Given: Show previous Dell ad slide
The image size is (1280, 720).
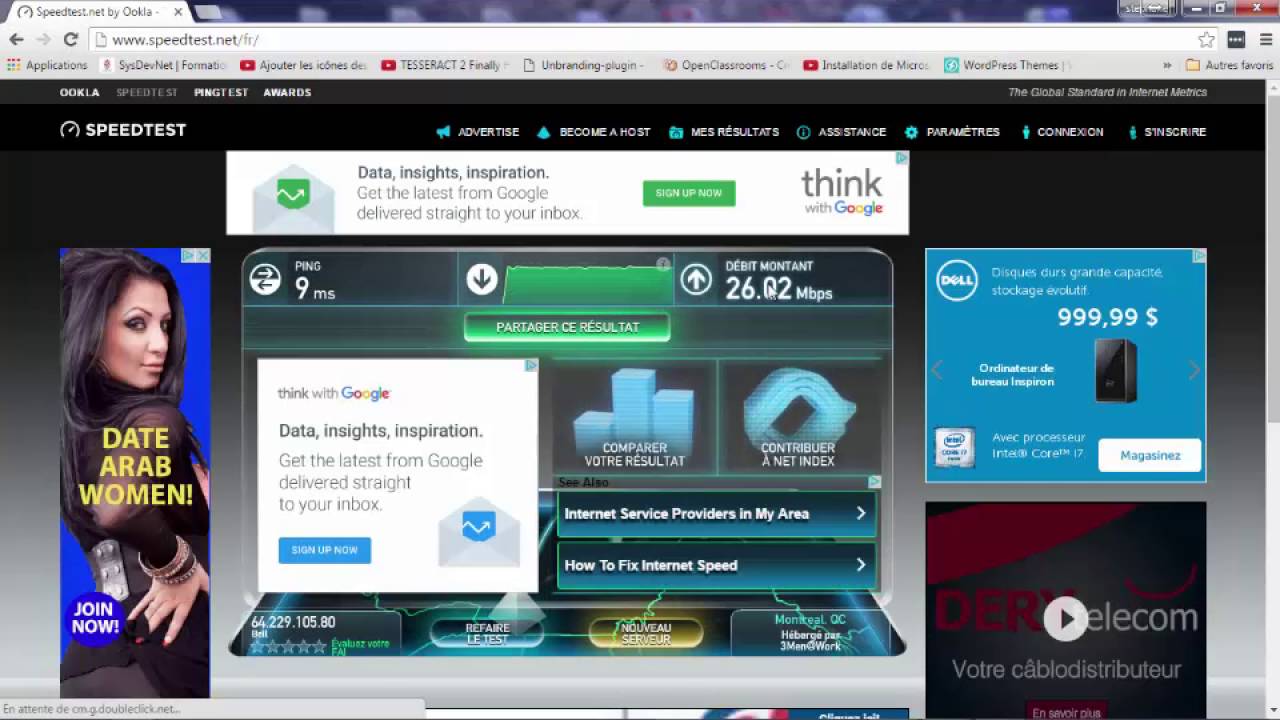Looking at the screenshot, I should (x=937, y=370).
